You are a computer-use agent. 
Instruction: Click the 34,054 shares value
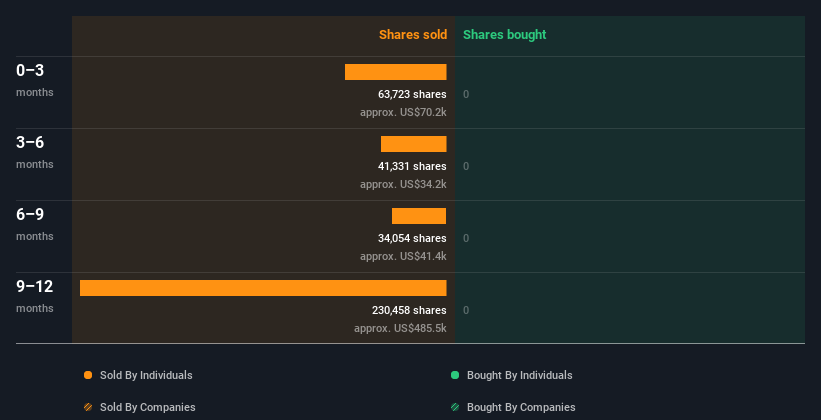click(412, 238)
